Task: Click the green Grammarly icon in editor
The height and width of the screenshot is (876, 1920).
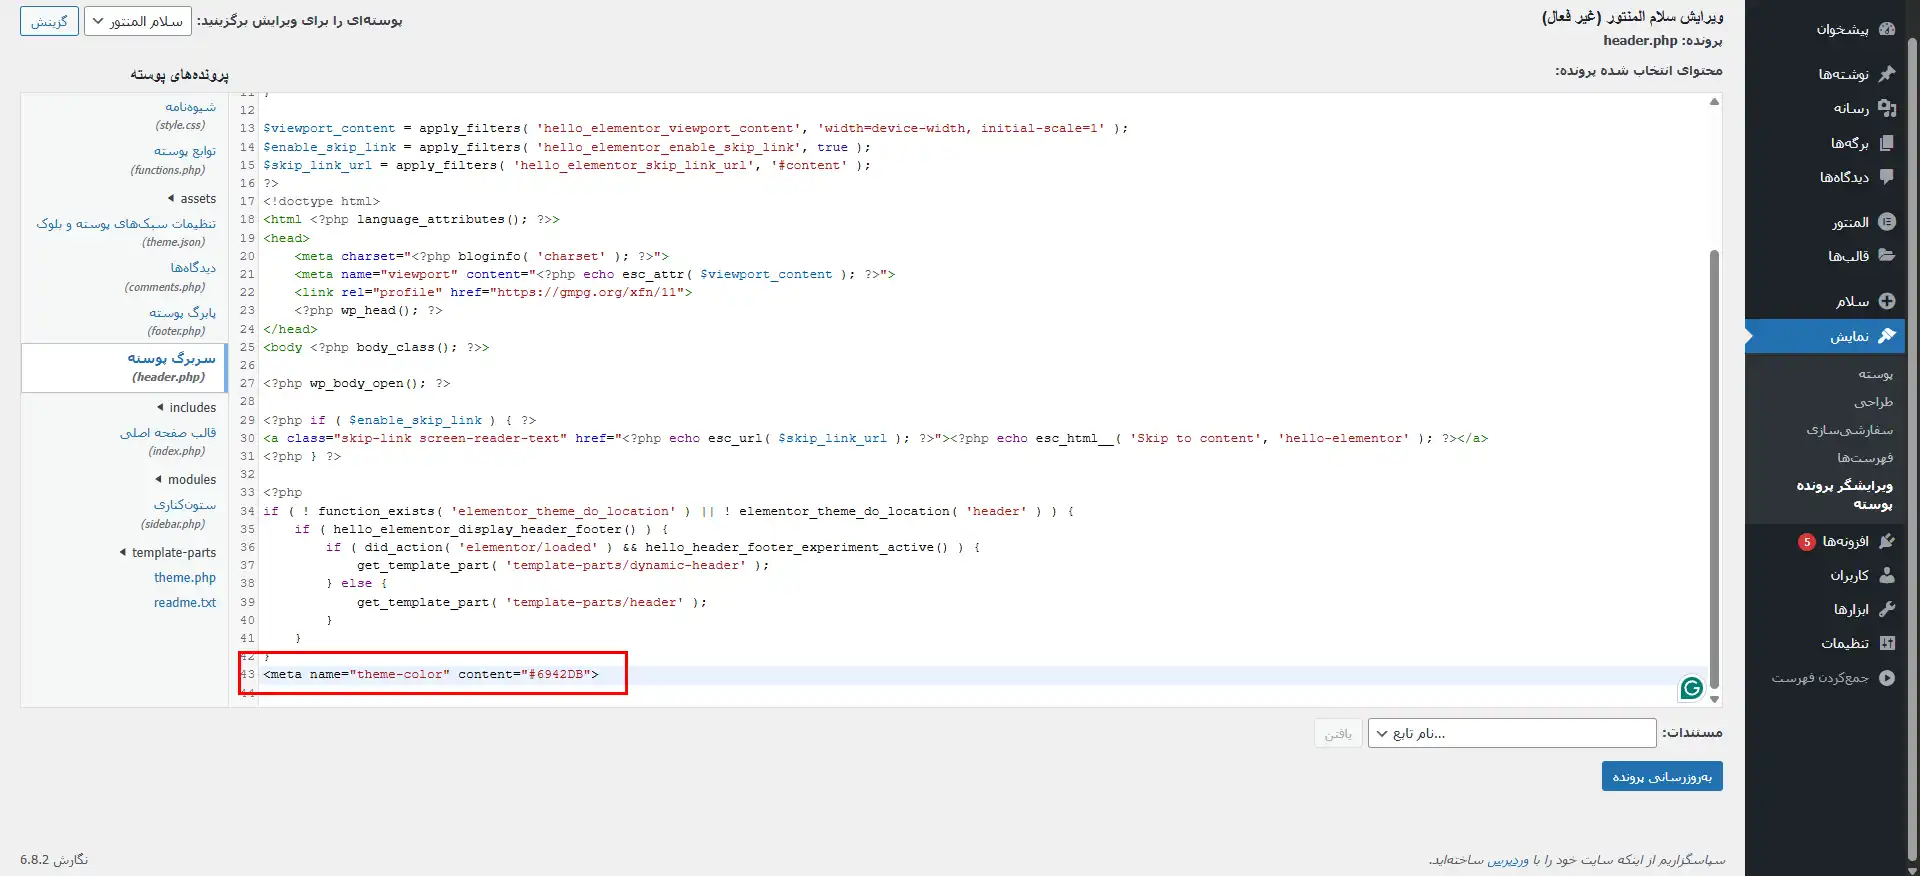Action: pos(1691,688)
